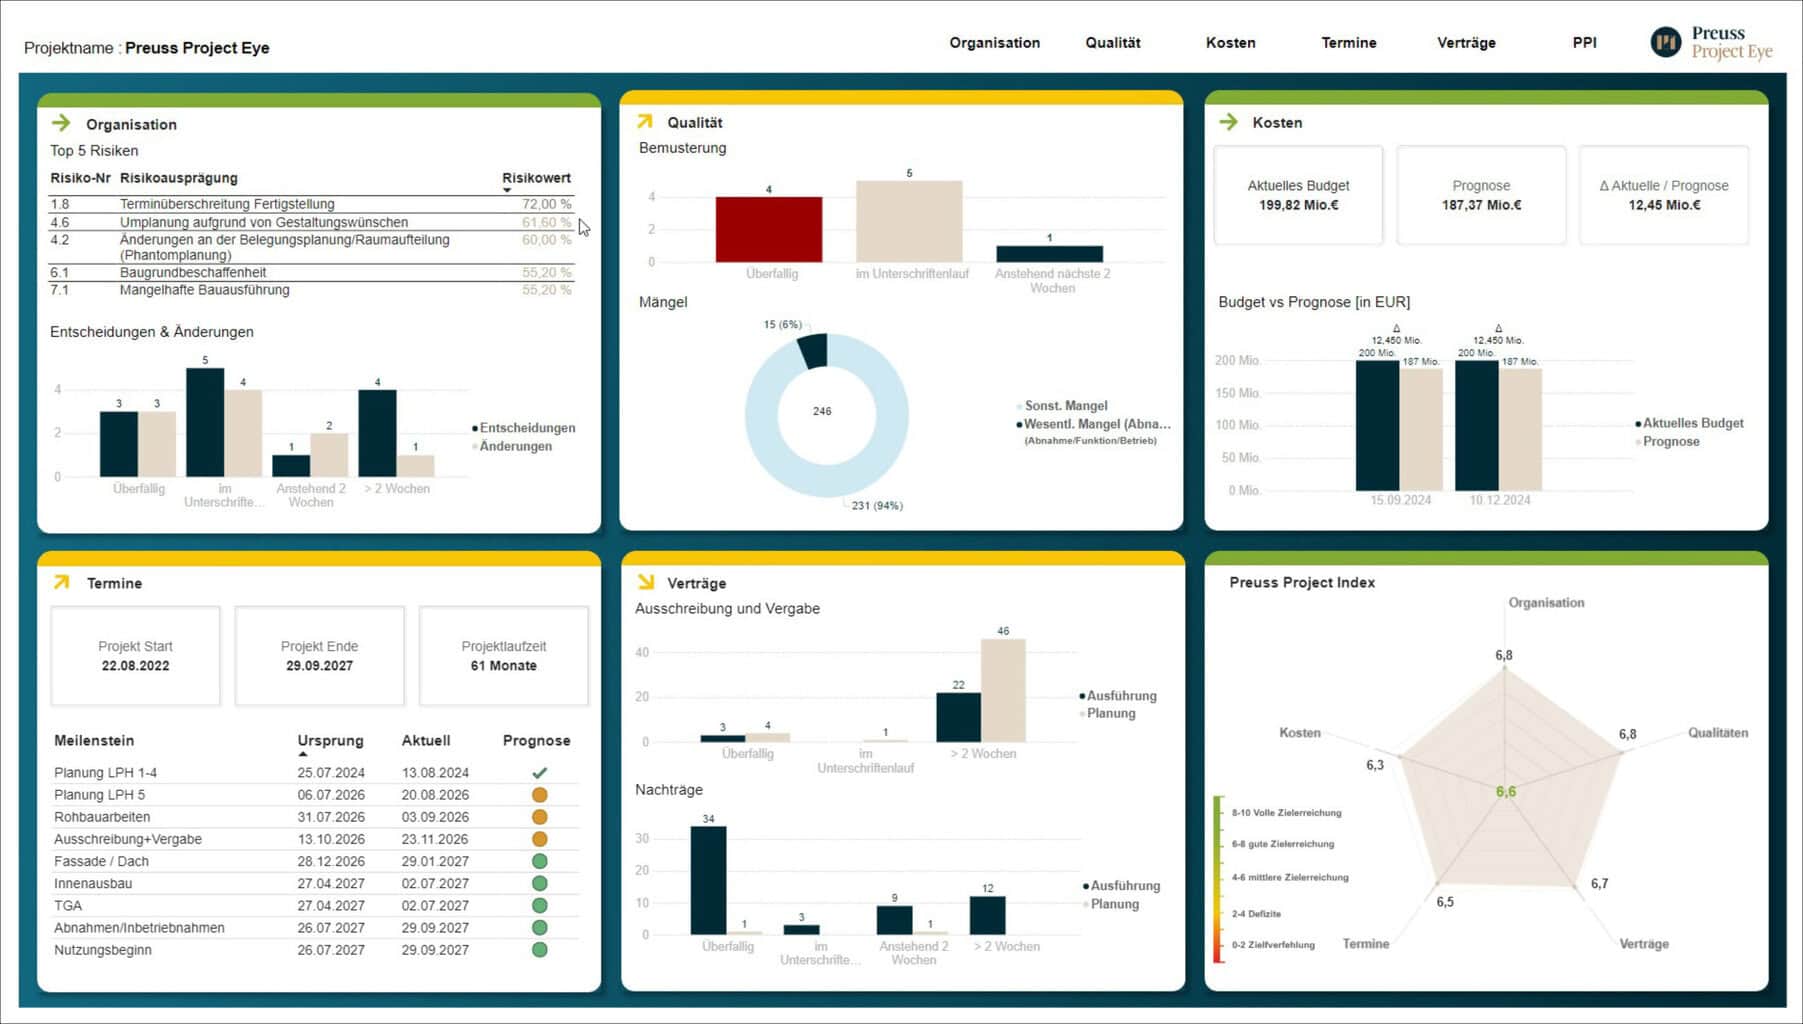Screen dimensions: 1803x1024
Task: Click the Preuss Project Eye logo
Action: click(1711, 43)
